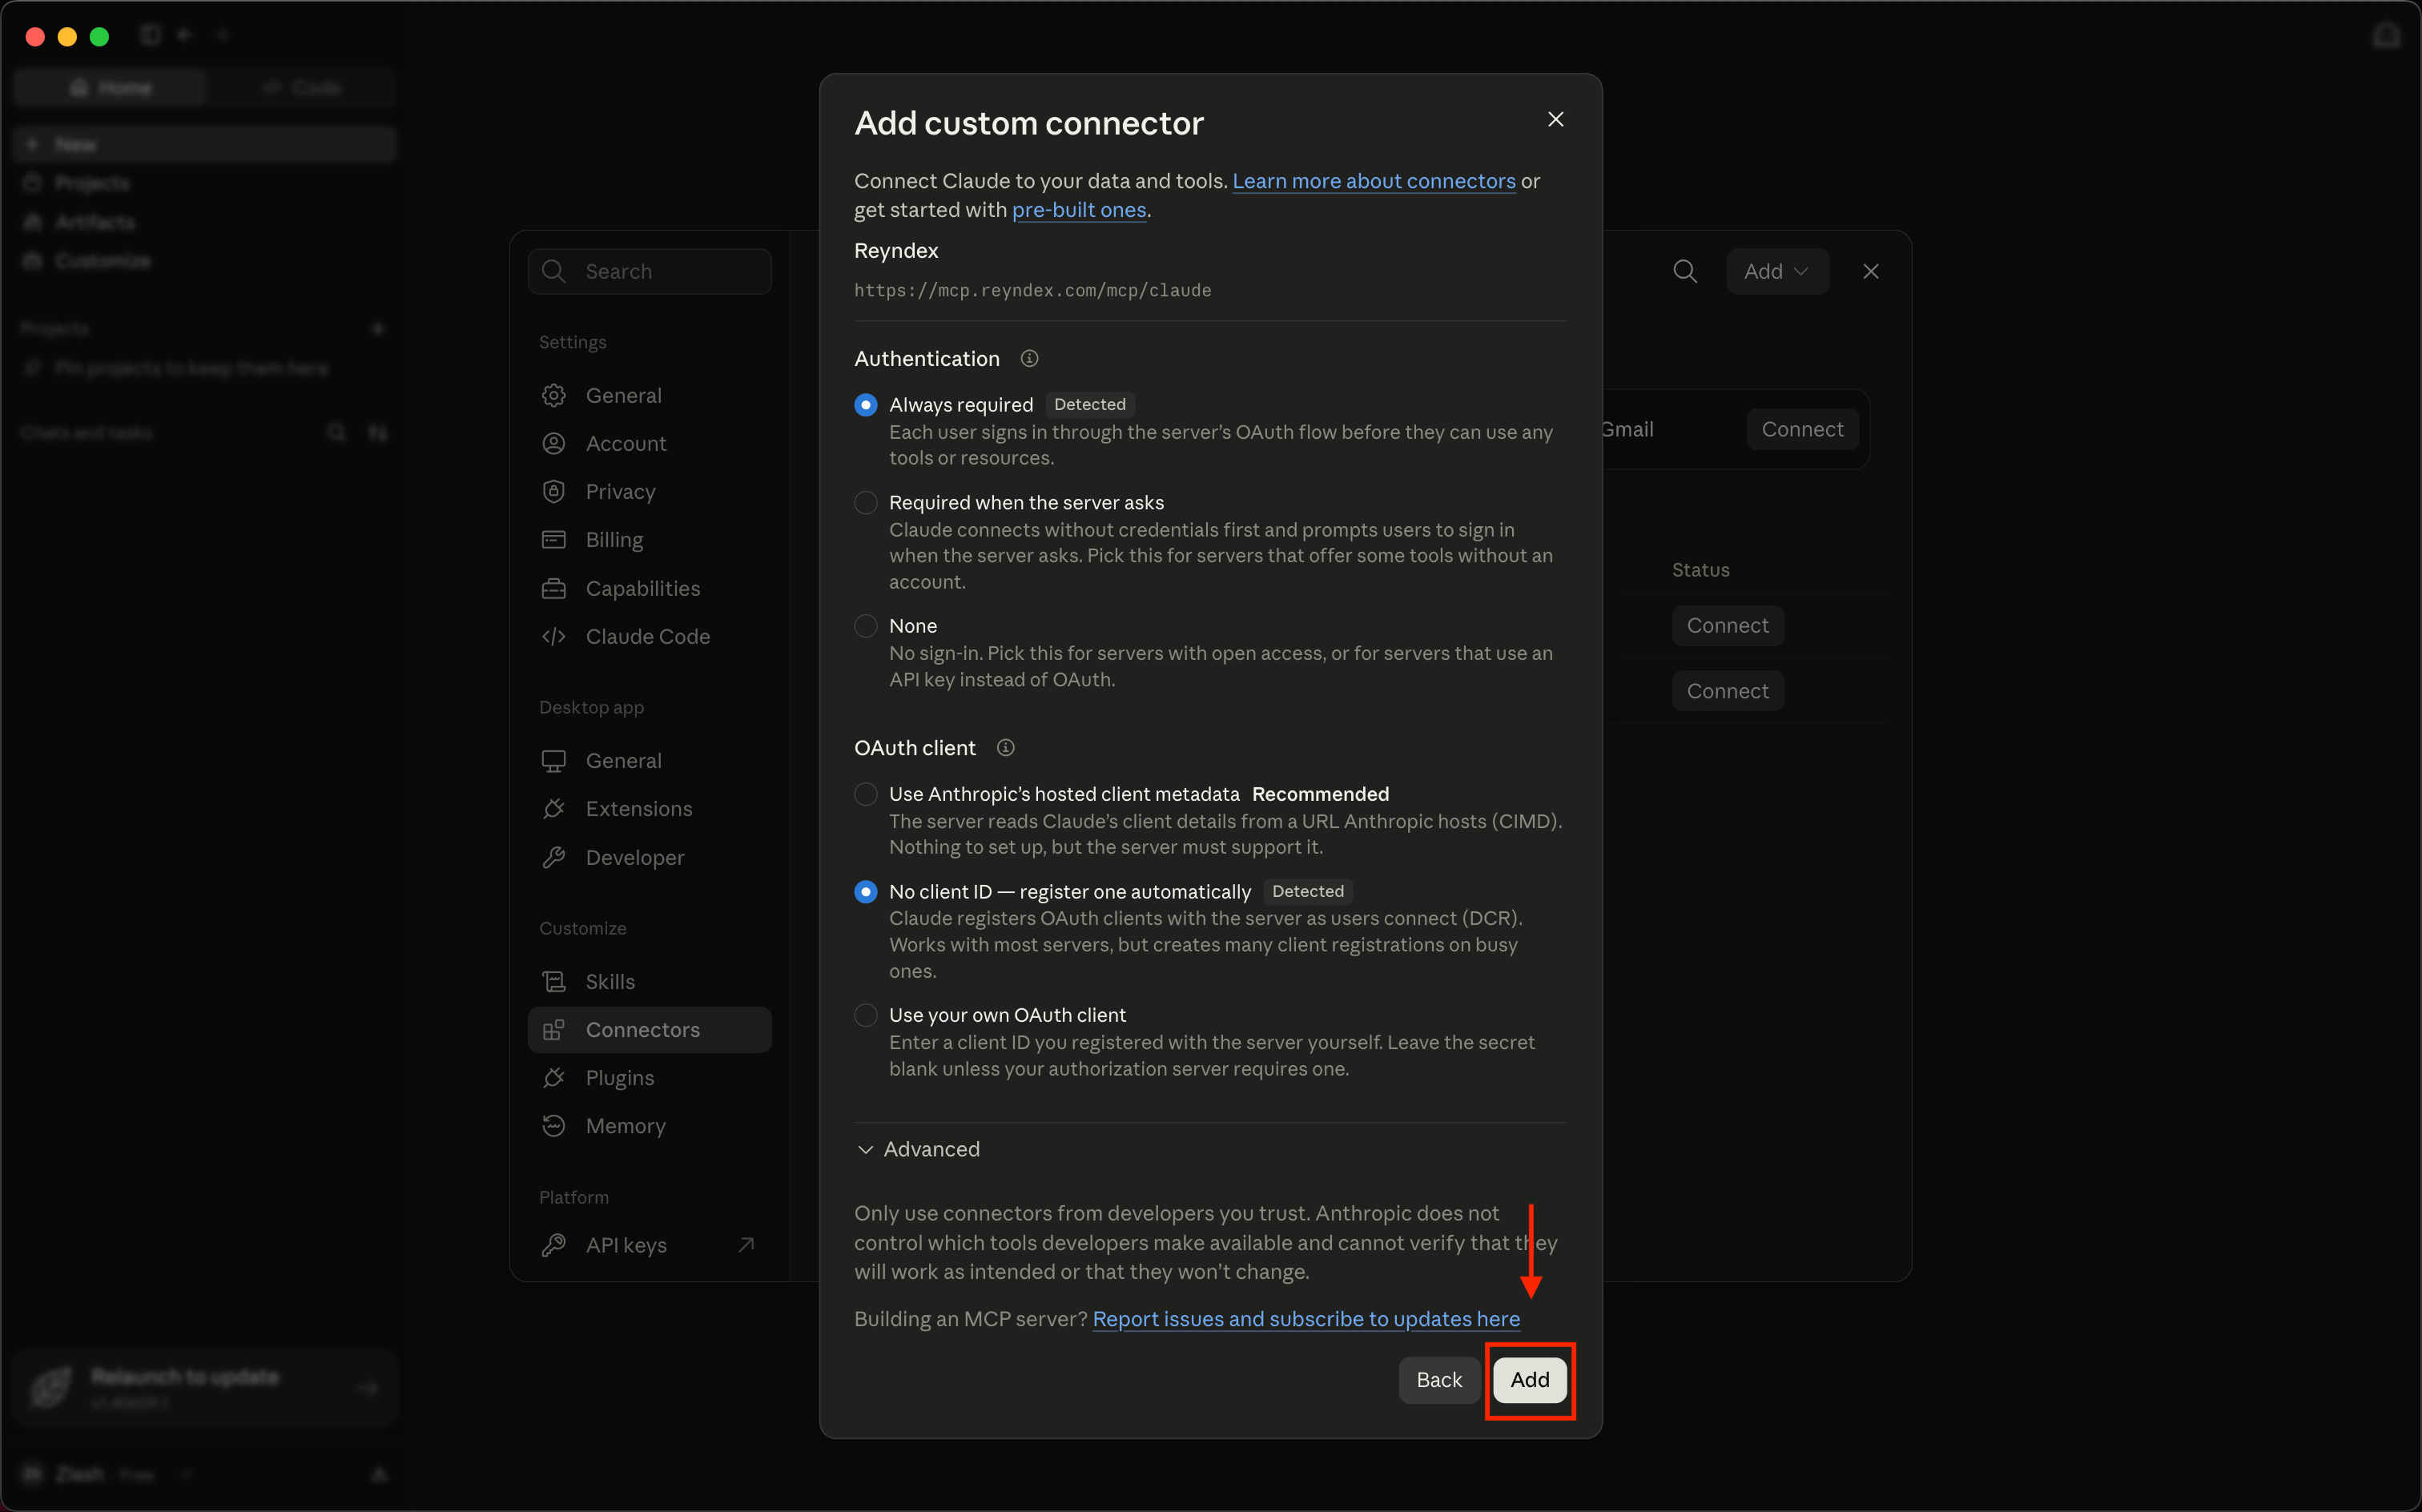The width and height of the screenshot is (2422, 1512).
Task: Click Relaunch to update banner
Action: 206,1387
